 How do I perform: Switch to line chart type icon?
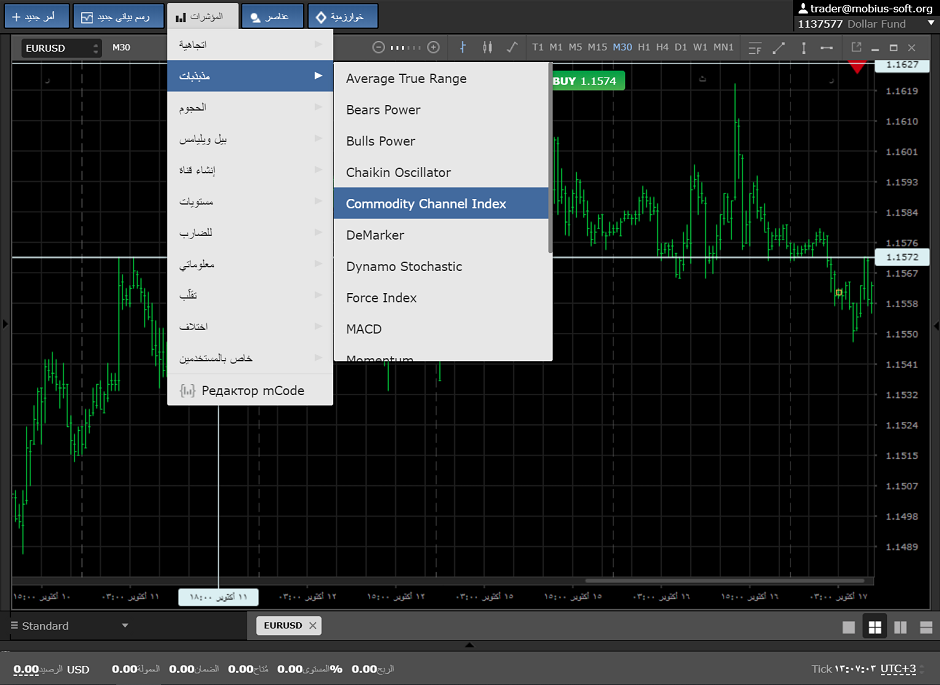point(513,47)
